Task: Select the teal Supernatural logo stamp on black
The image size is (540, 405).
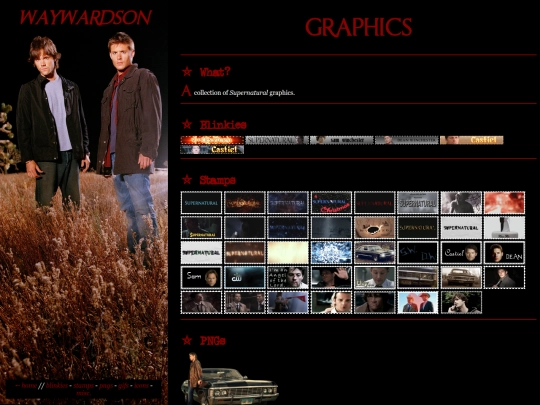Action: pos(201,203)
